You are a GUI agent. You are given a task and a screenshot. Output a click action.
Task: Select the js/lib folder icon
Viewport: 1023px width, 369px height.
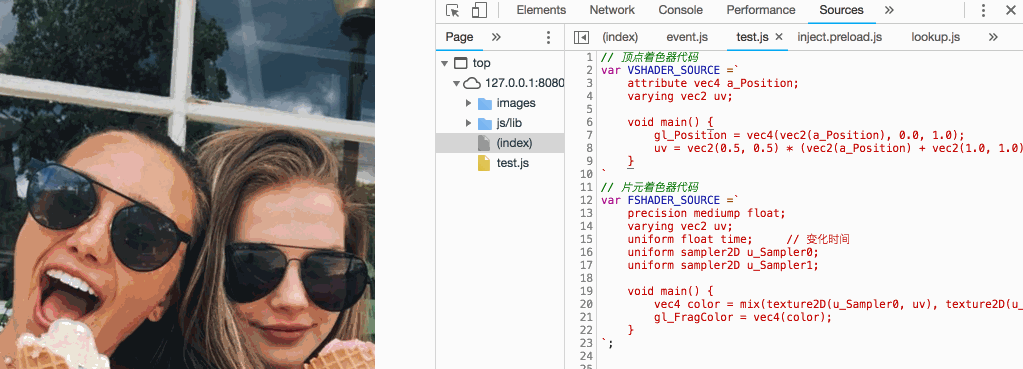(485, 123)
